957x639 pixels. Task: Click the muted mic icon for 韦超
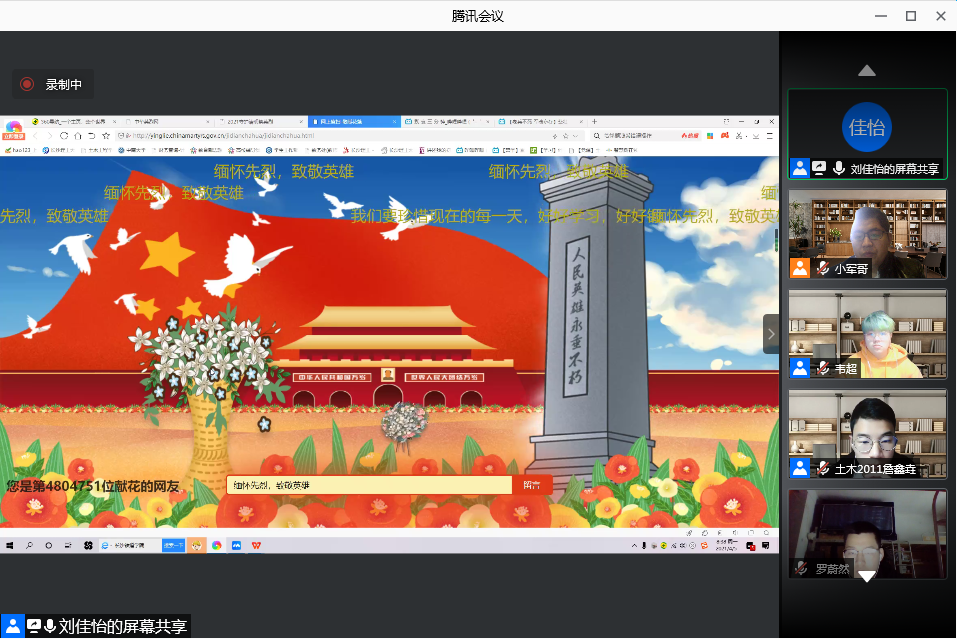[822, 368]
